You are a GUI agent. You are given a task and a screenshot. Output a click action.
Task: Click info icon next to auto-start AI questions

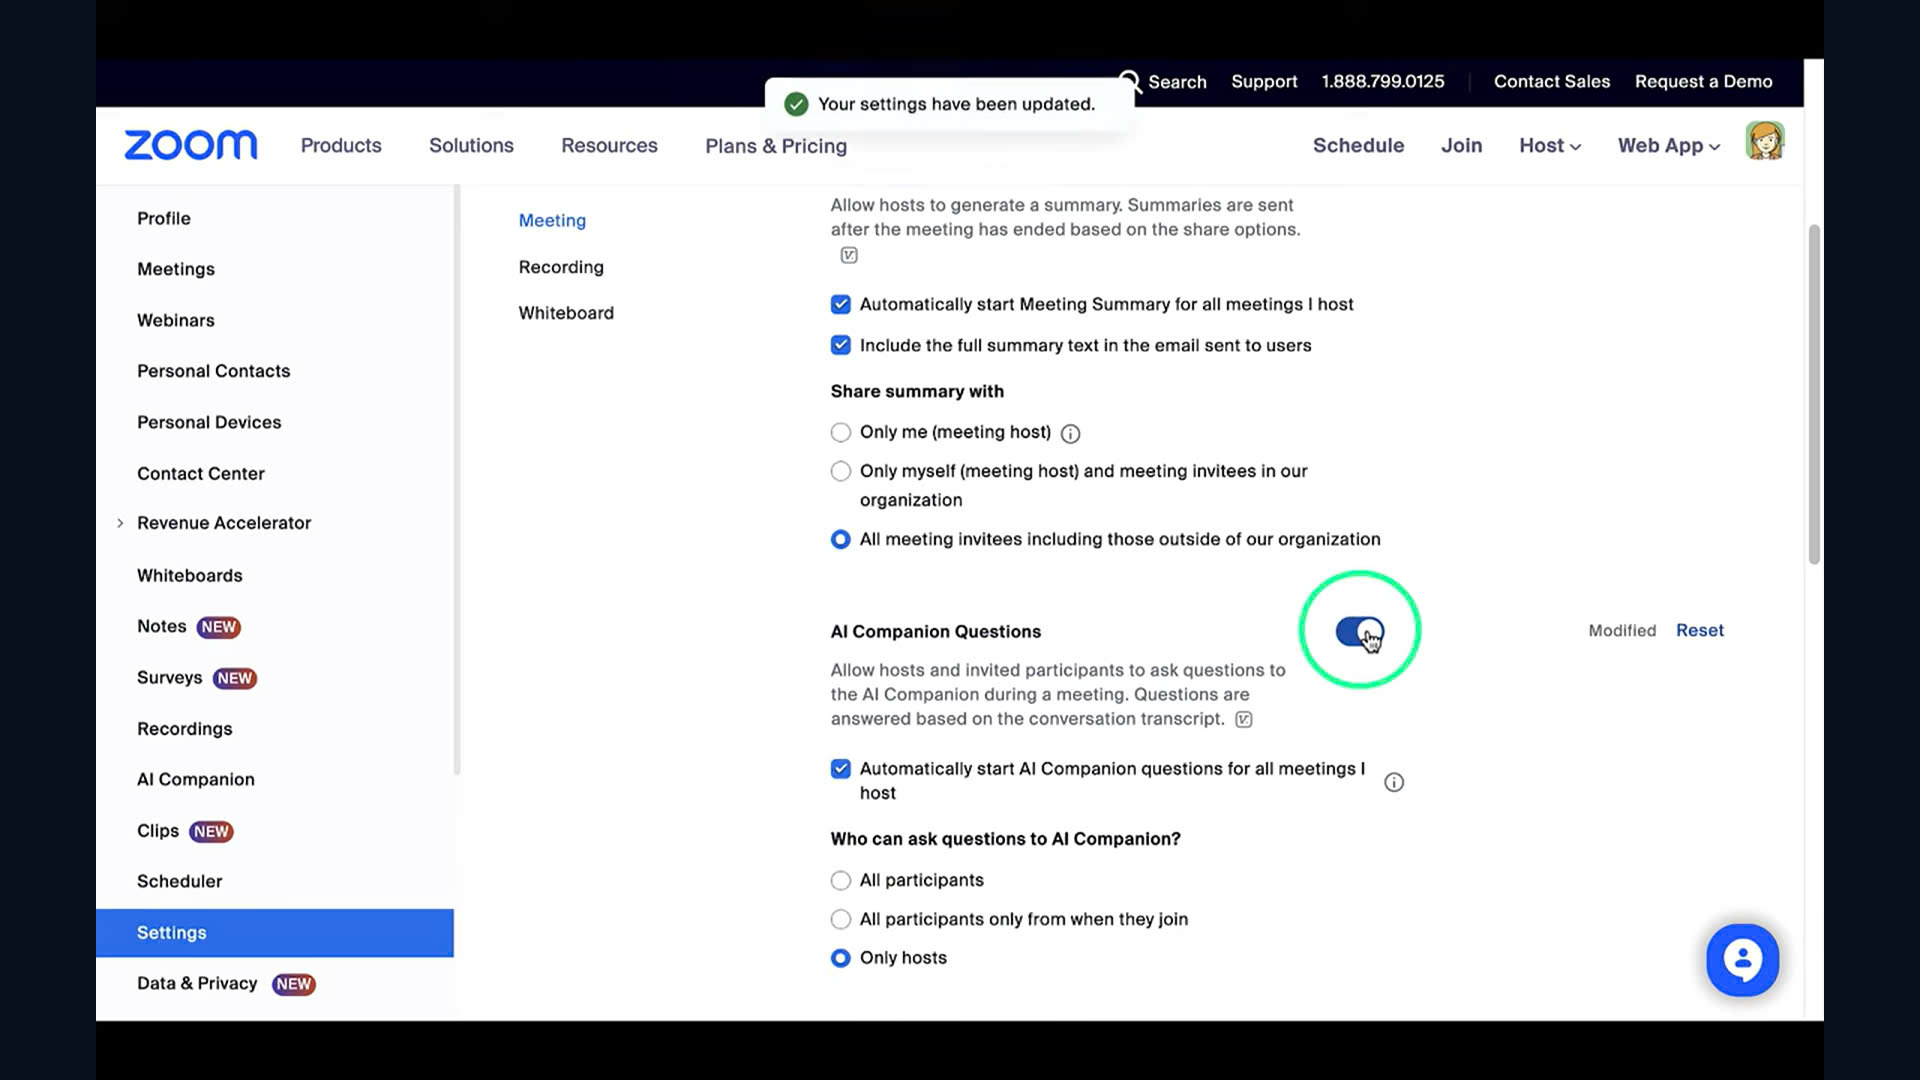click(1393, 782)
